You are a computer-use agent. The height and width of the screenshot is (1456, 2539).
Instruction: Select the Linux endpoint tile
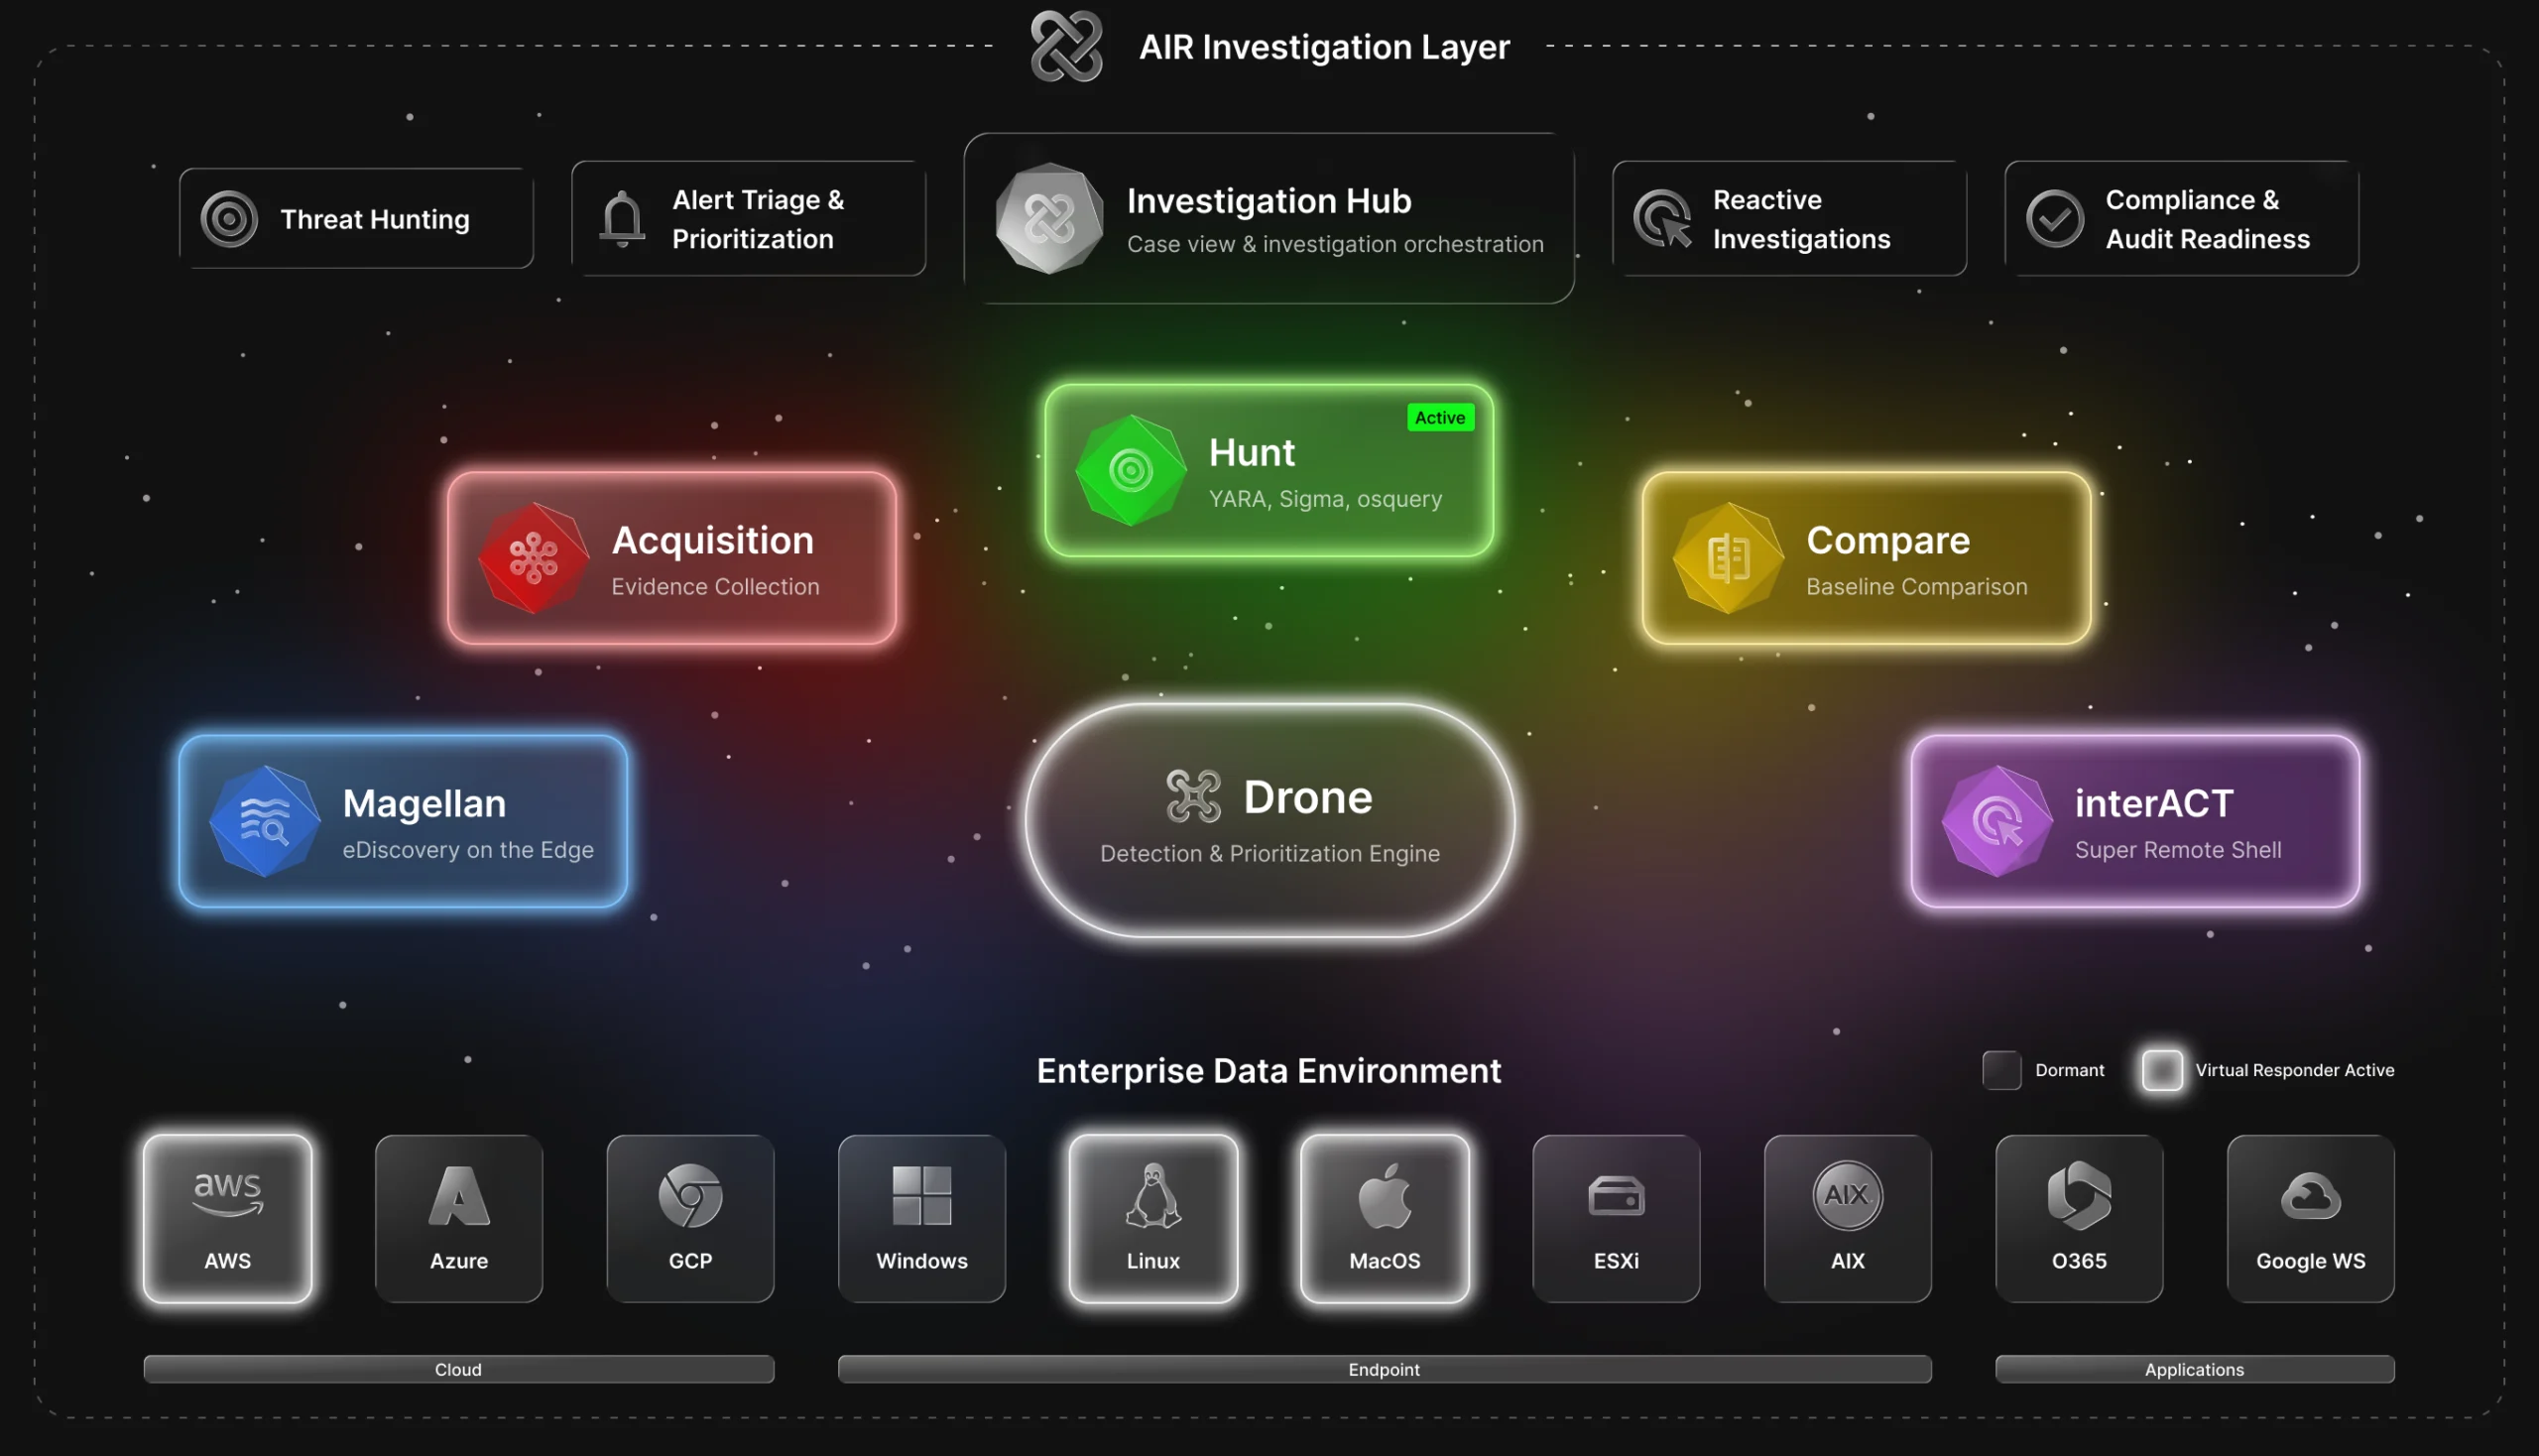(x=1153, y=1218)
